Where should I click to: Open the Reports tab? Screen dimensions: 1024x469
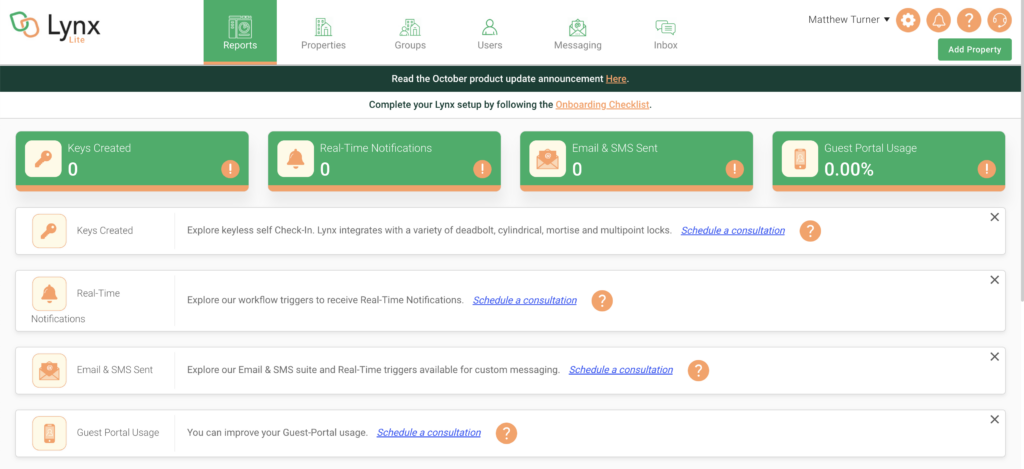[240, 32]
